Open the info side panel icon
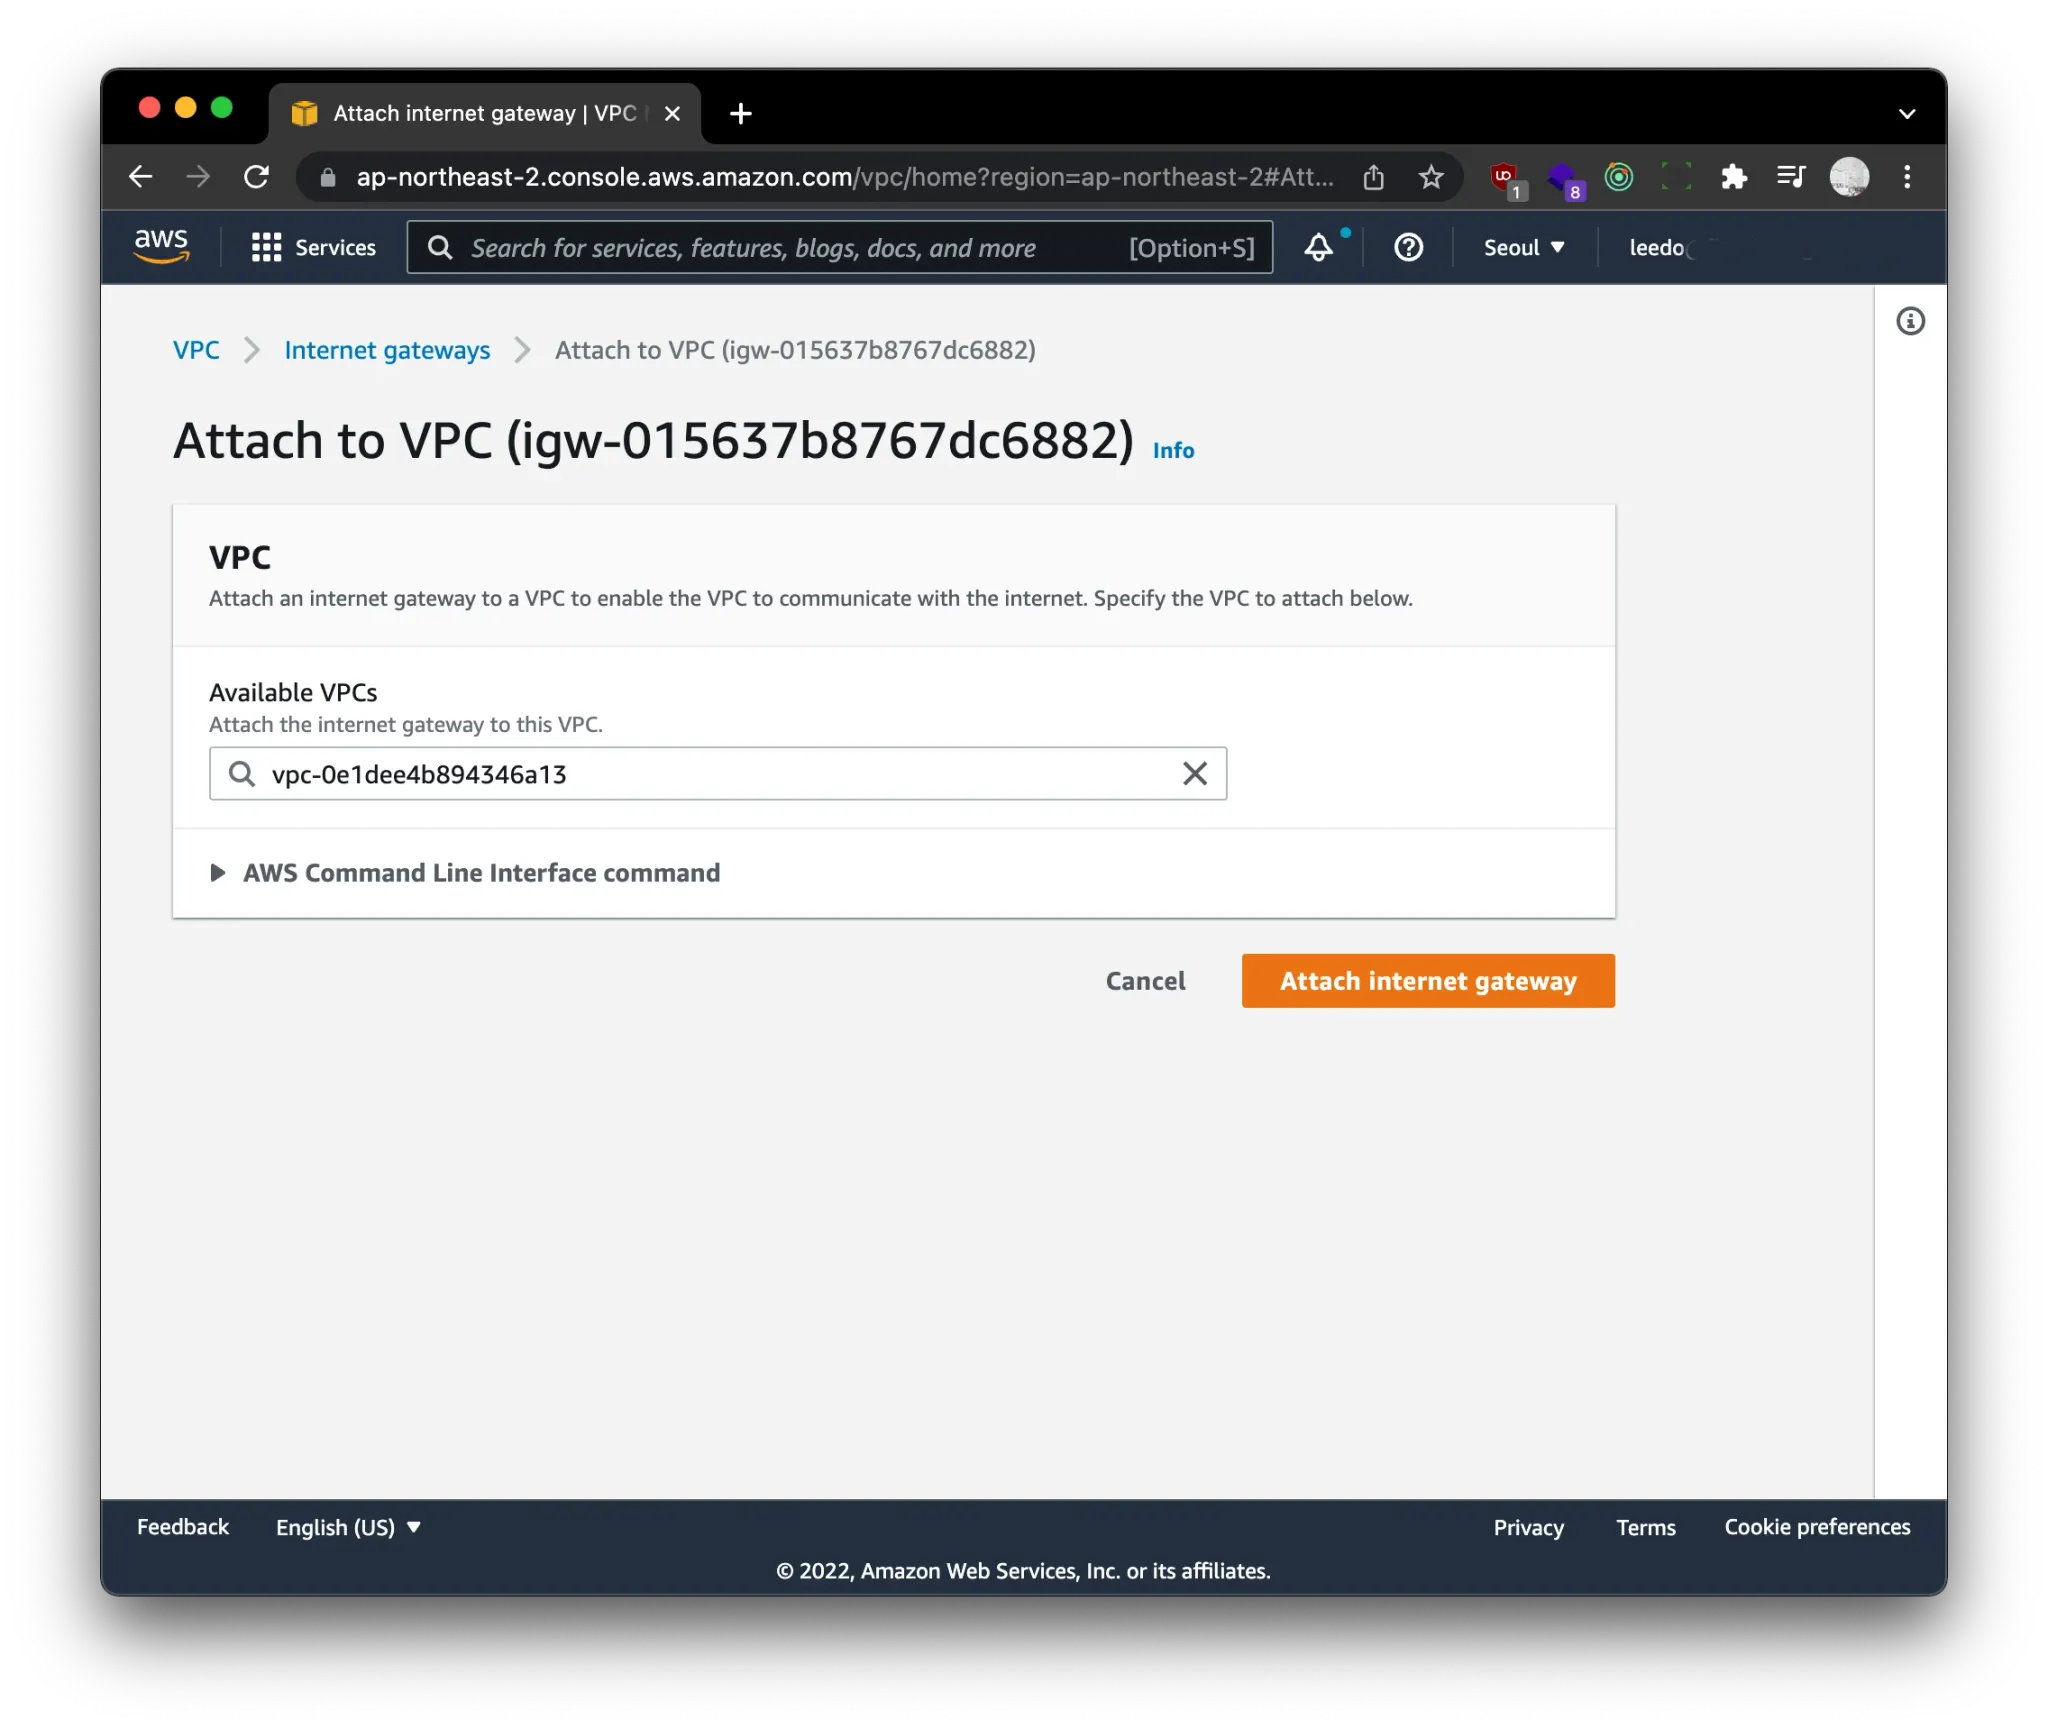This screenshot has height=1729, width=2048. click(1910, 321)
